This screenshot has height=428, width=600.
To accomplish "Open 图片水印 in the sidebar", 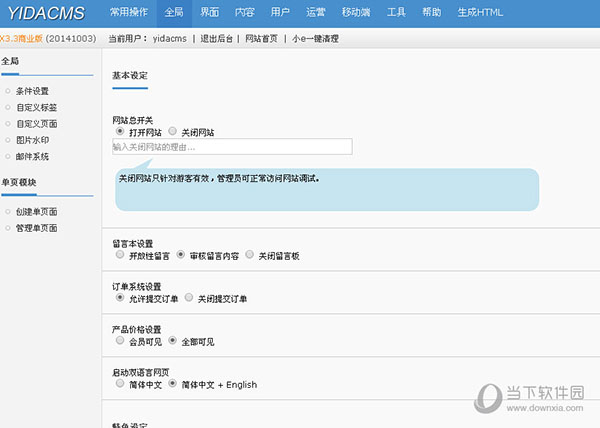I will point(32,140).
